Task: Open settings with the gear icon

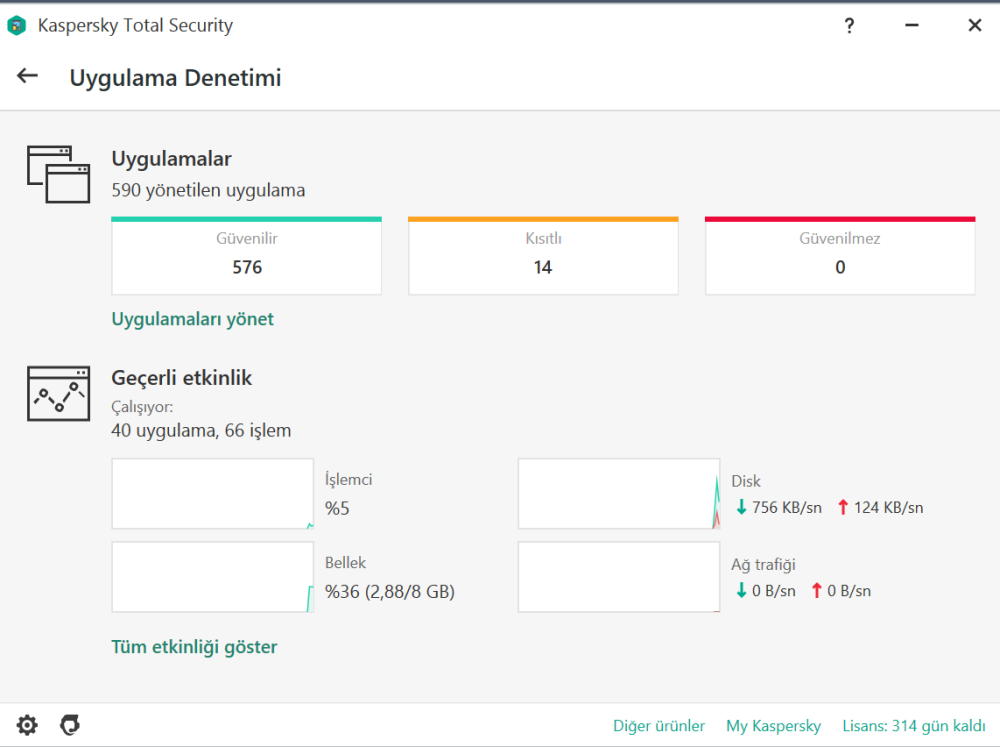Action: pyautogui.click(x=27, y=725)
